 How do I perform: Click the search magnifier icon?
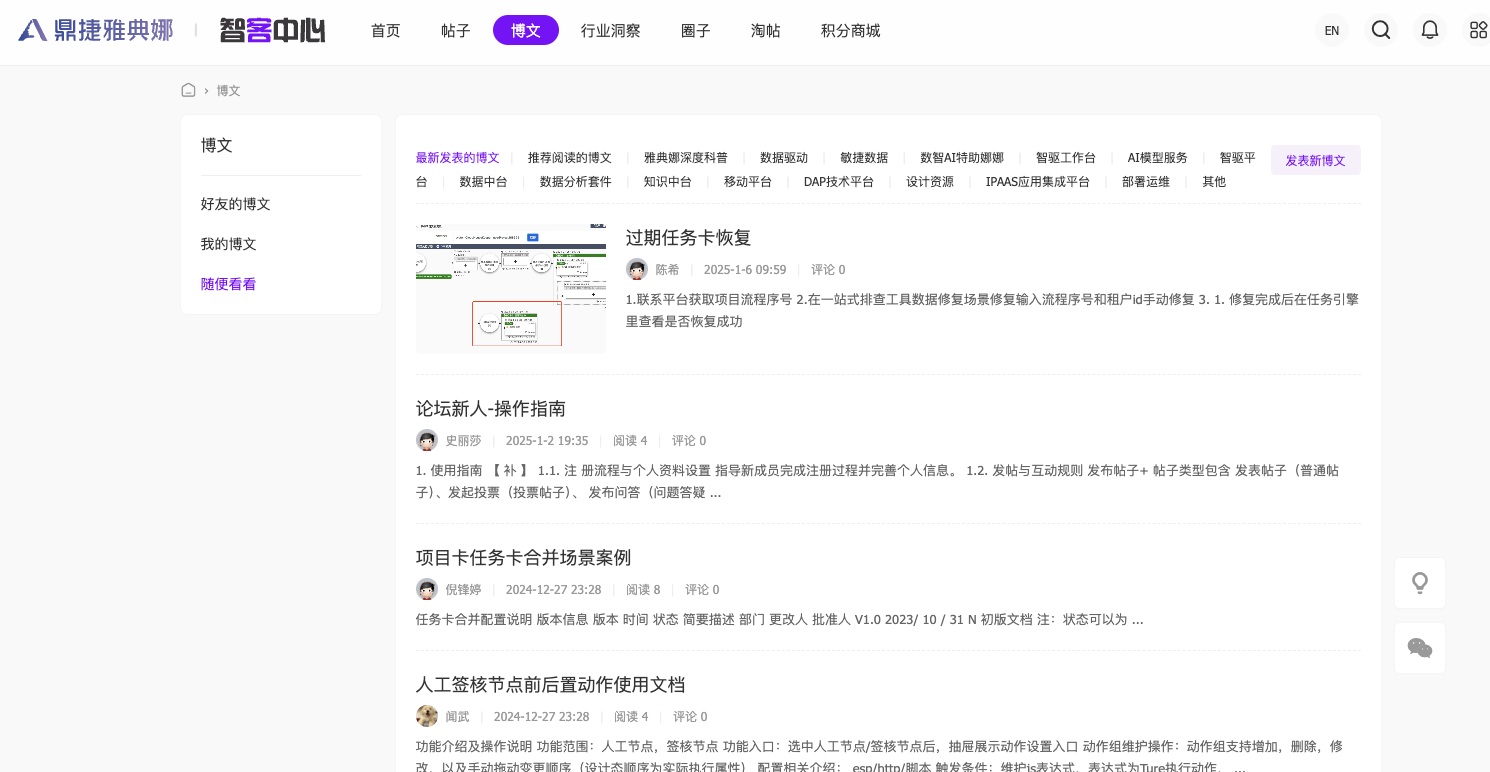tap(1381, 30)
